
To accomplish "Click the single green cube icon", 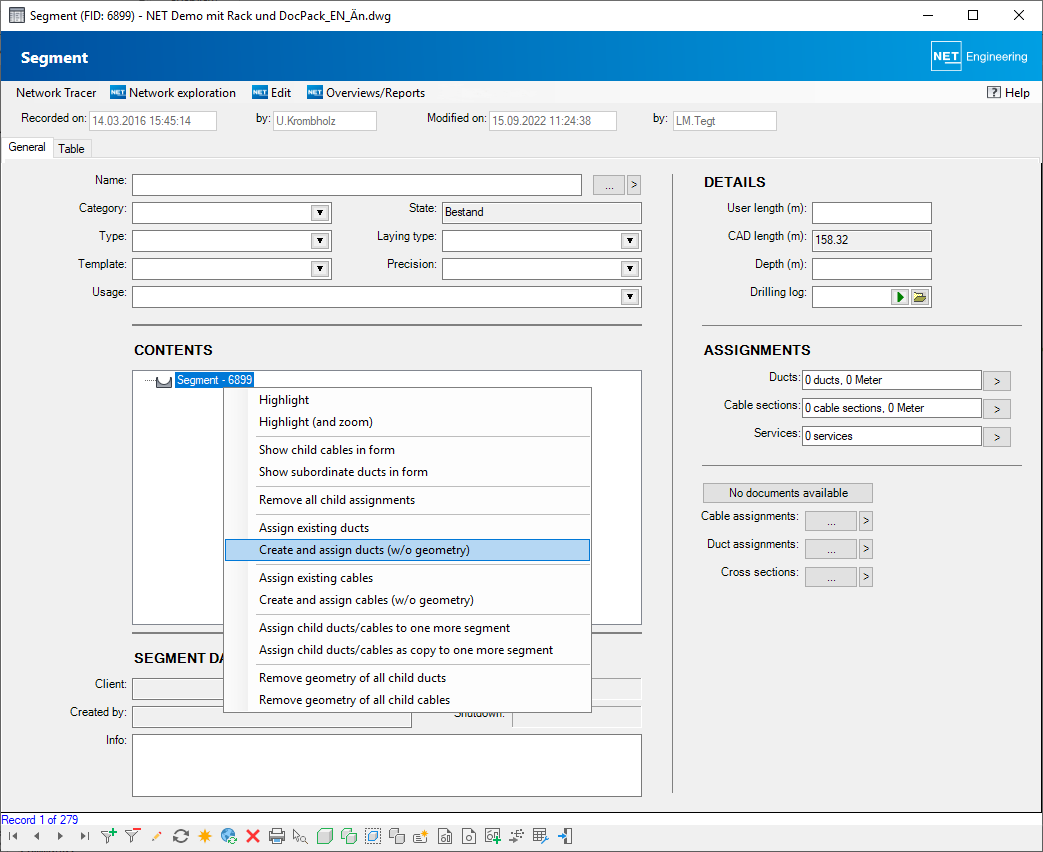I will [x=325, y=836].
